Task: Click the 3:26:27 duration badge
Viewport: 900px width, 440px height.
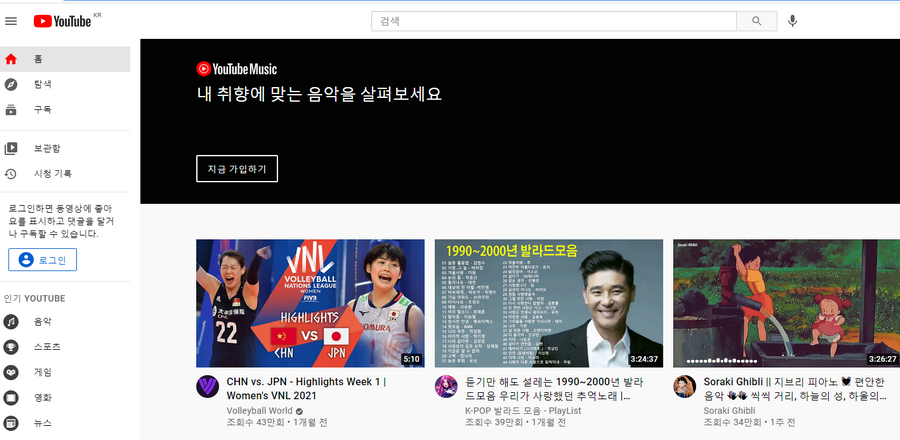Action: click(883, 360)
